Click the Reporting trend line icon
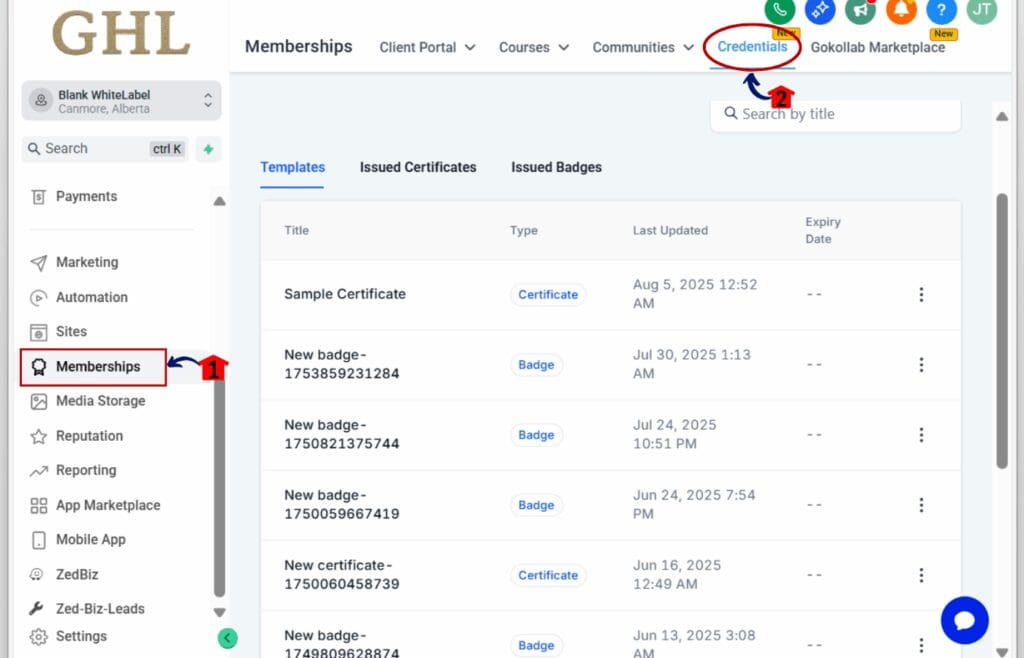 click(39, 471)
